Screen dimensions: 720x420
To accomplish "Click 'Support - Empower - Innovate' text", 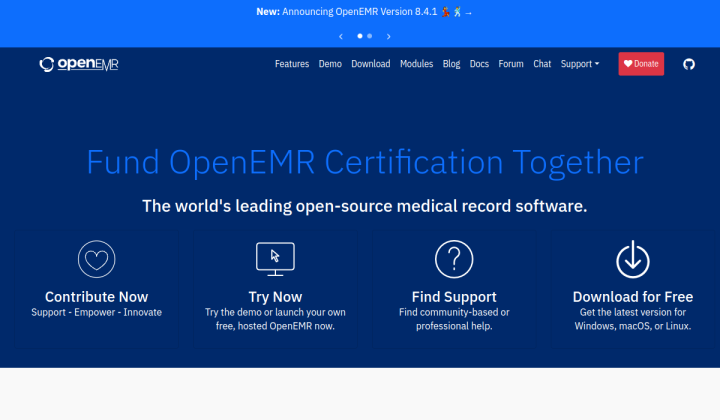I will [x=96, y=313].
